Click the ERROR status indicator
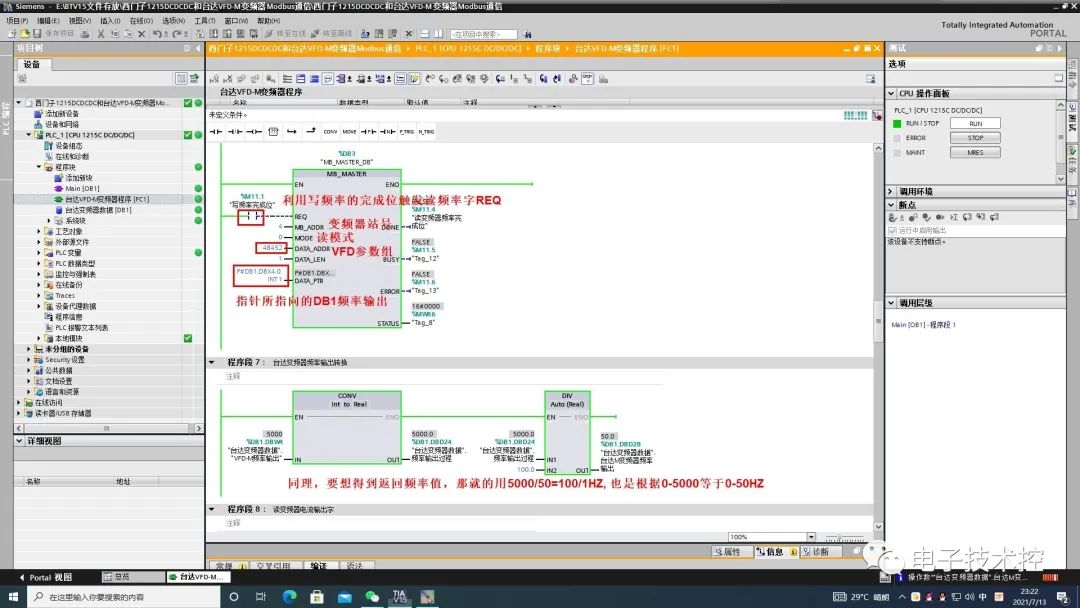Viewport: 1080px width, 608px height. pos(897,138)
